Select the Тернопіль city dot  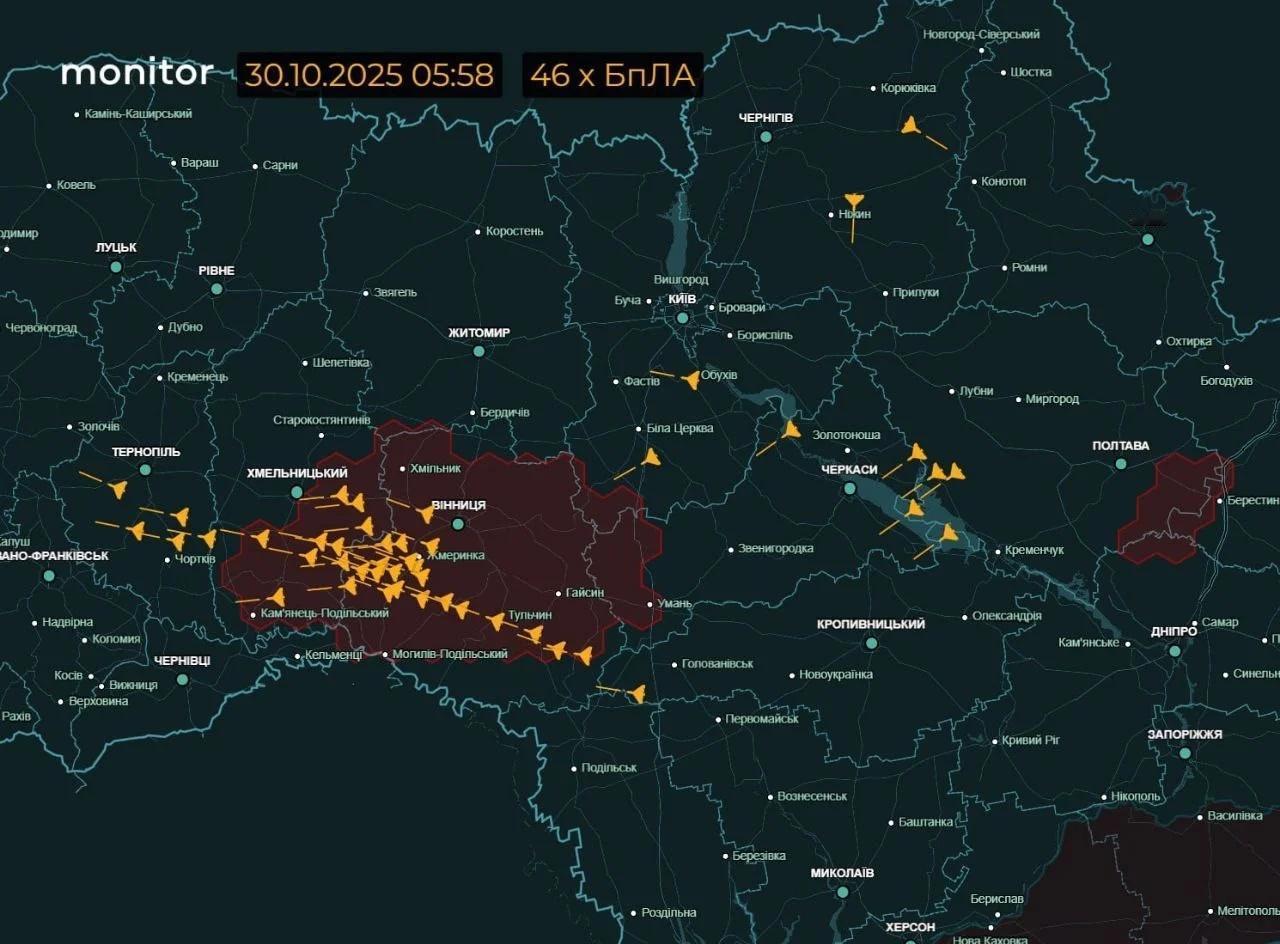point(145,469)
